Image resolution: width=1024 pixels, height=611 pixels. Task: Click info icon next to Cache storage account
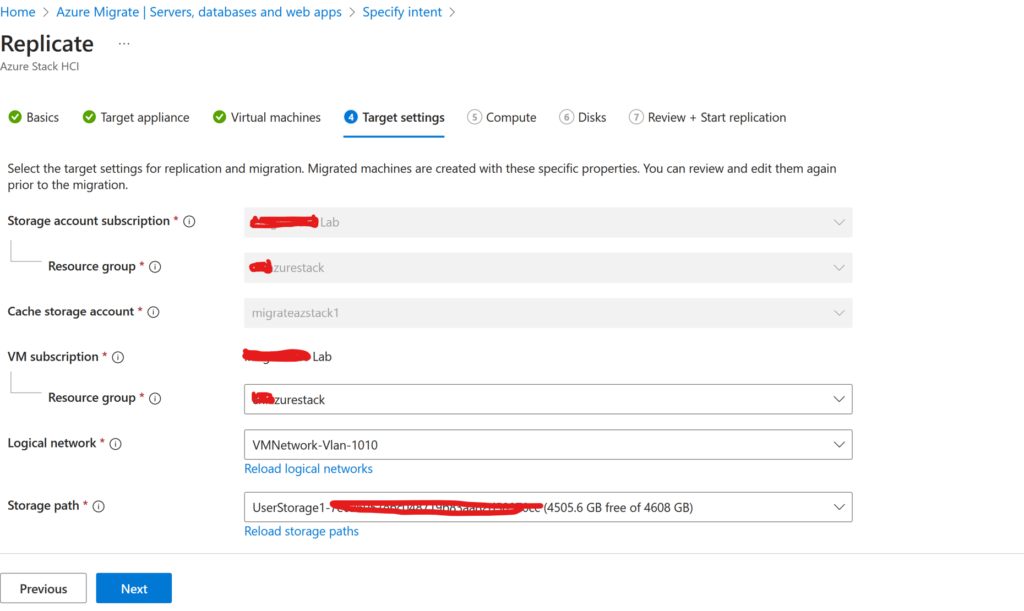(153, 312)
